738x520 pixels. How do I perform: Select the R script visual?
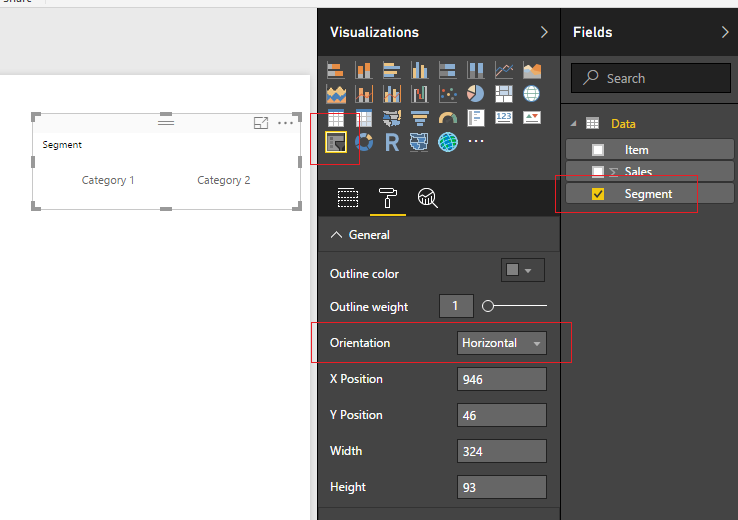(392, 142)
